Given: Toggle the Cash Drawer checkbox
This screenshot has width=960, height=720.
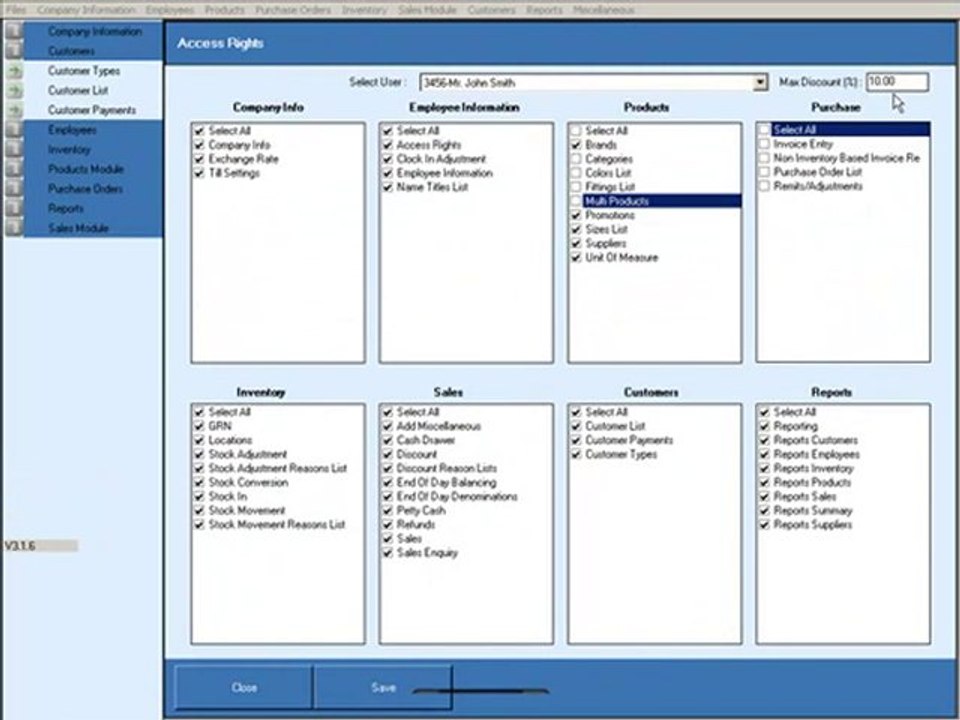Looking at the screenshot, I should 388,440.
